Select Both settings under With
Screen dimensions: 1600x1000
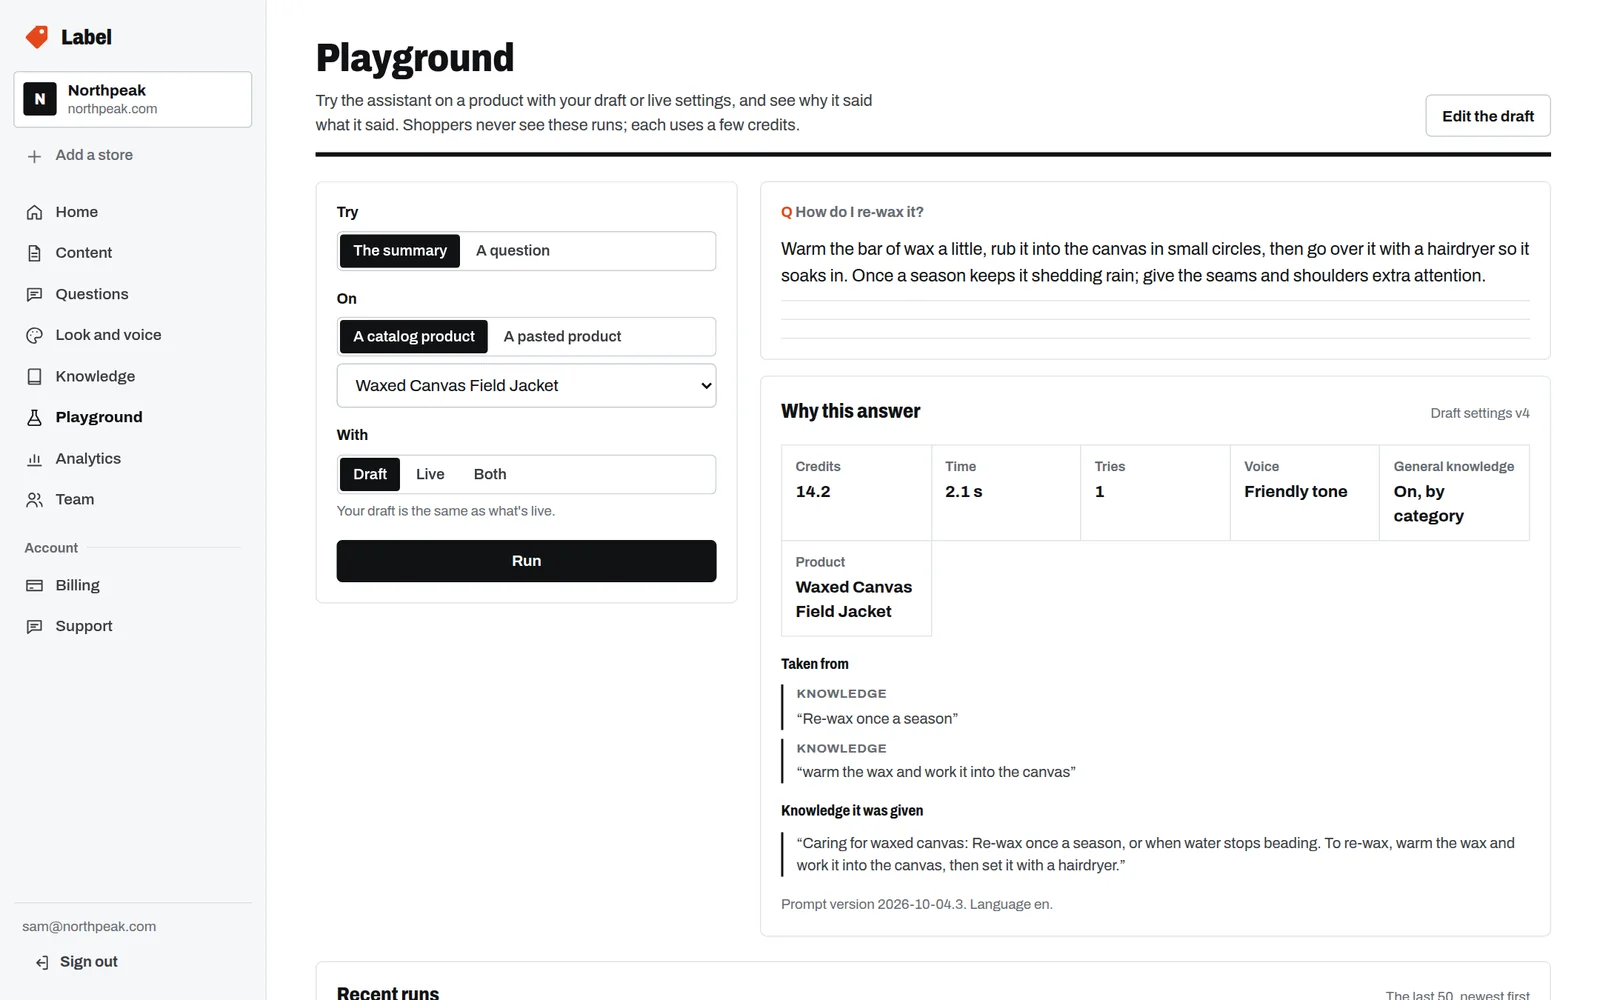coord(490,474)
